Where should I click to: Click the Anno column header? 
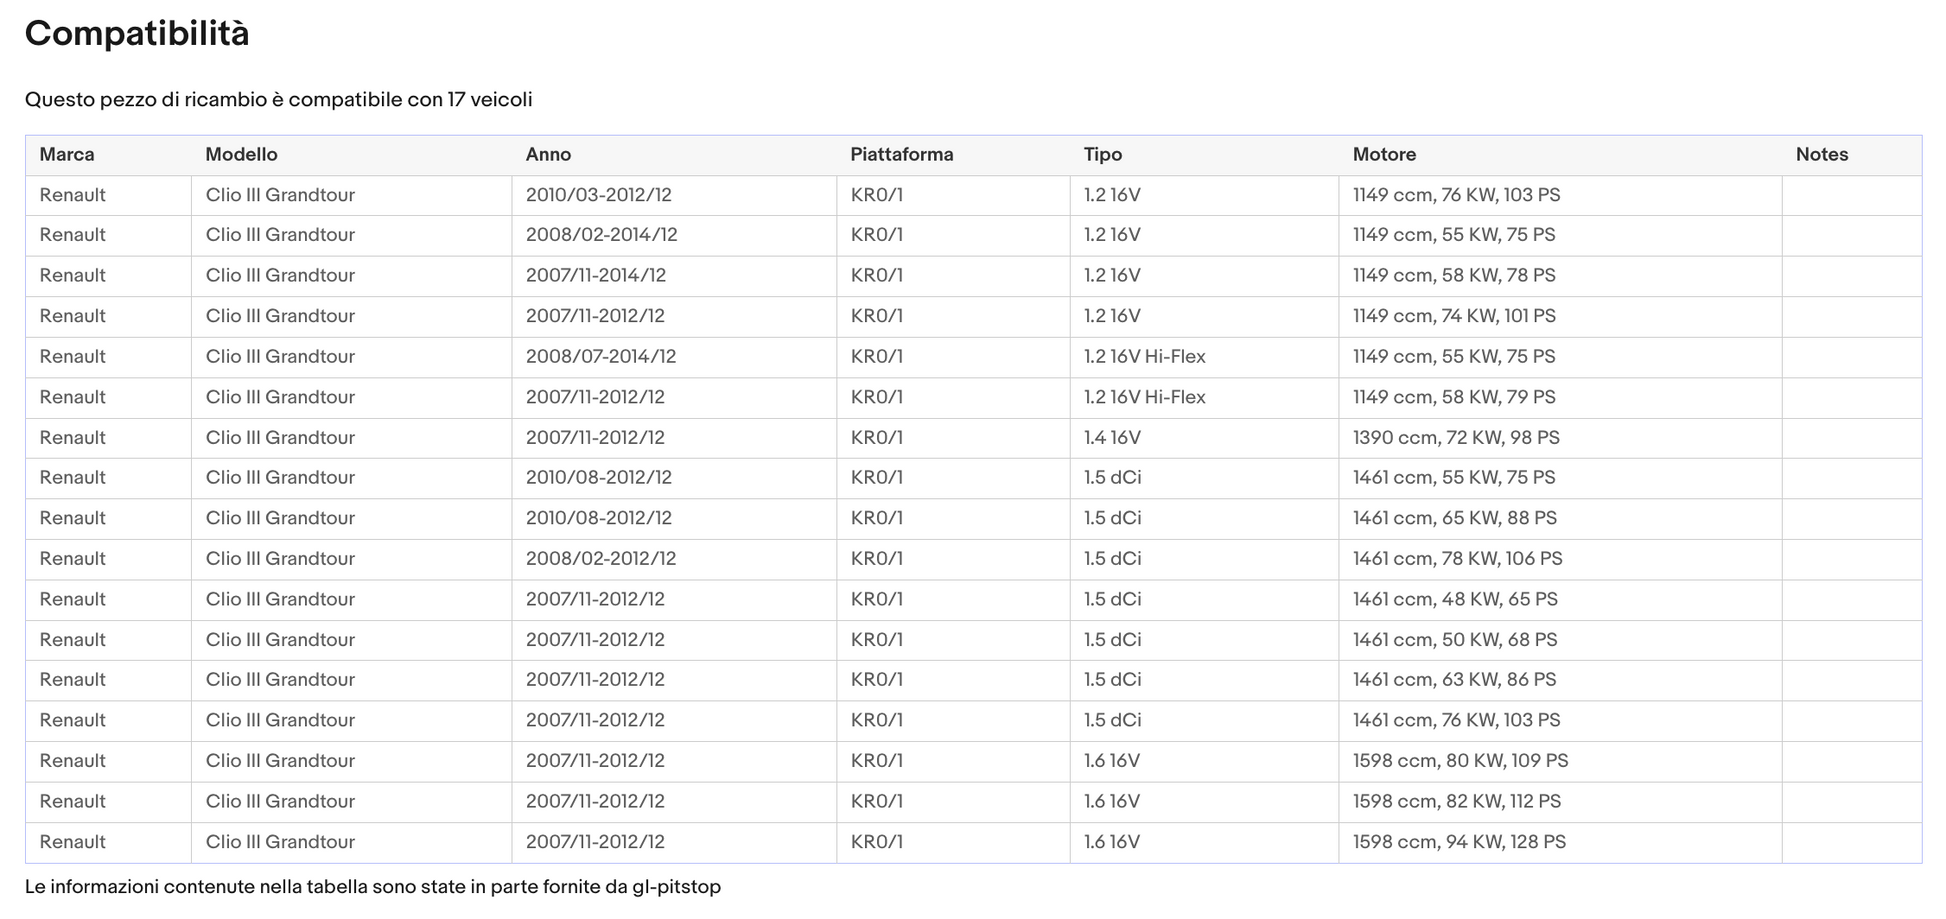coord(549,155)
